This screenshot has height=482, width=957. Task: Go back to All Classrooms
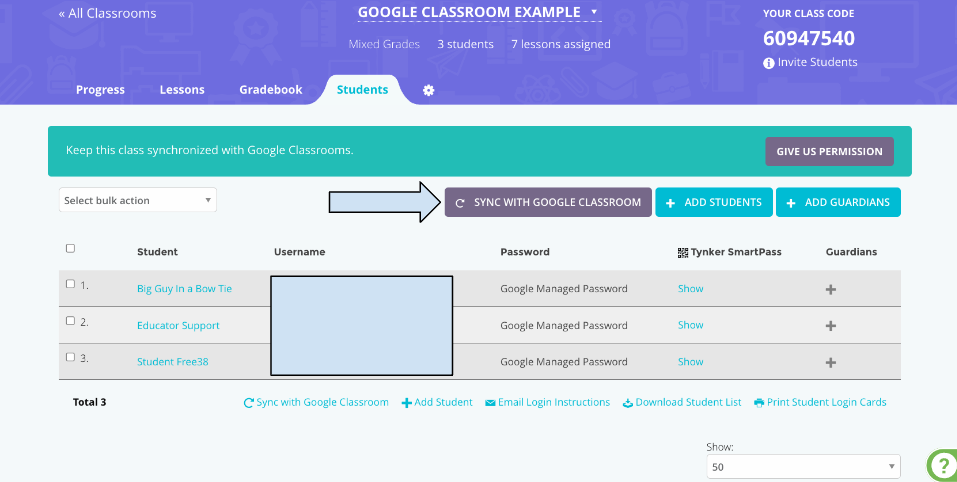(x=107, y=13)
